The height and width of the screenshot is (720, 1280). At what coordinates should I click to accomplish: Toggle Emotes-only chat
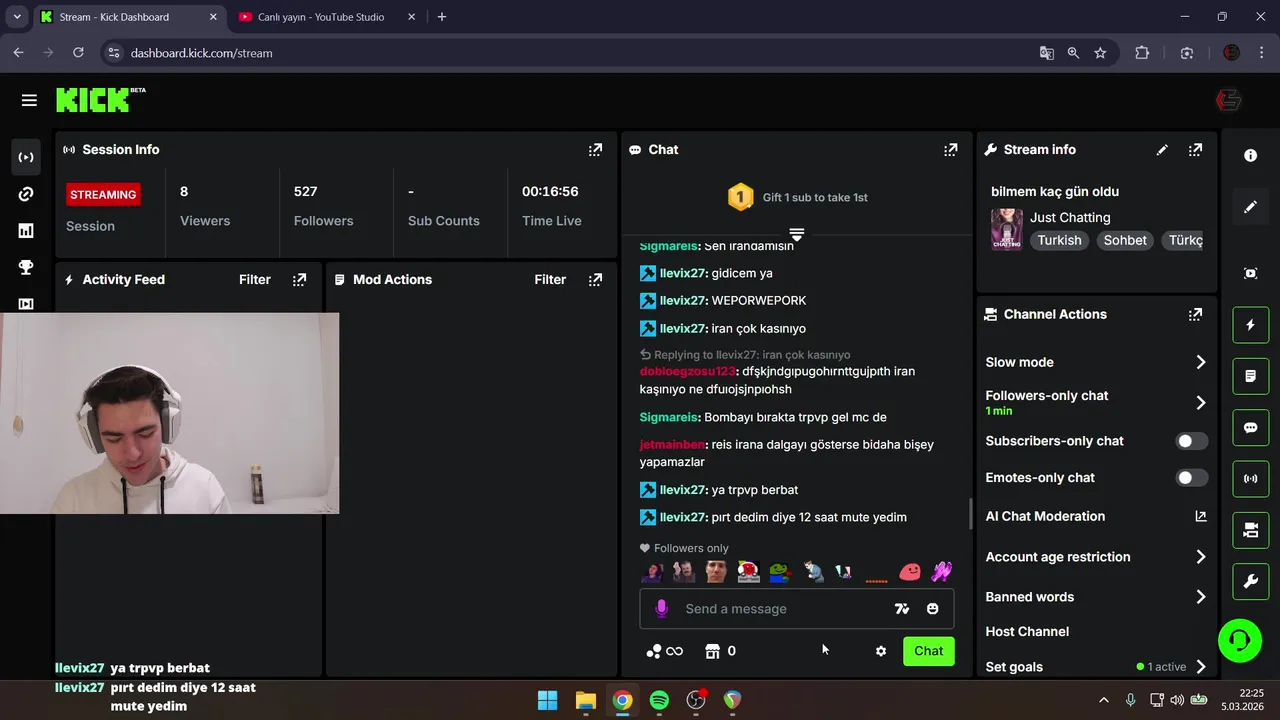point(1191,478)
